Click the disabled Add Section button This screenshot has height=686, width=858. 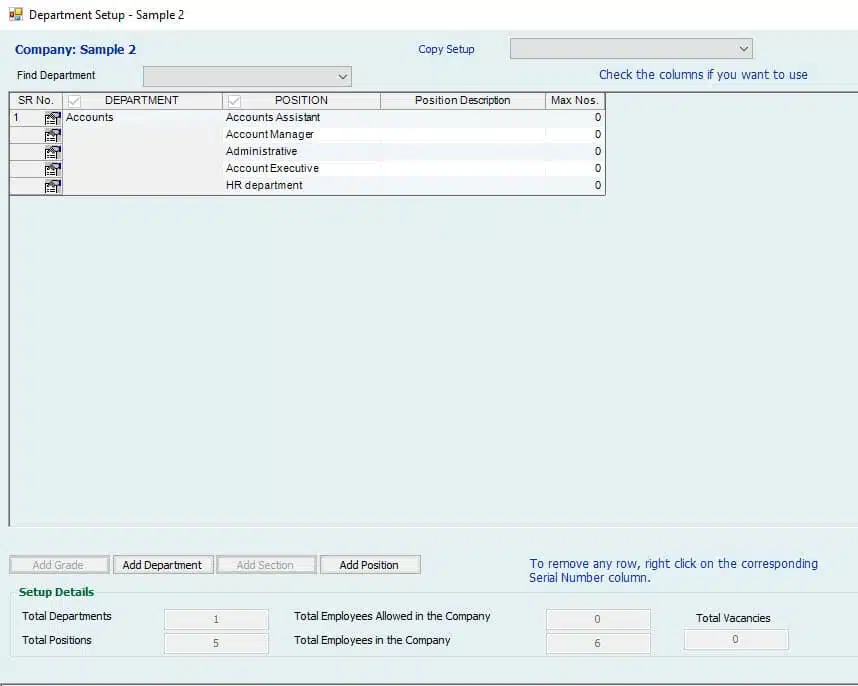pos(266,565)
